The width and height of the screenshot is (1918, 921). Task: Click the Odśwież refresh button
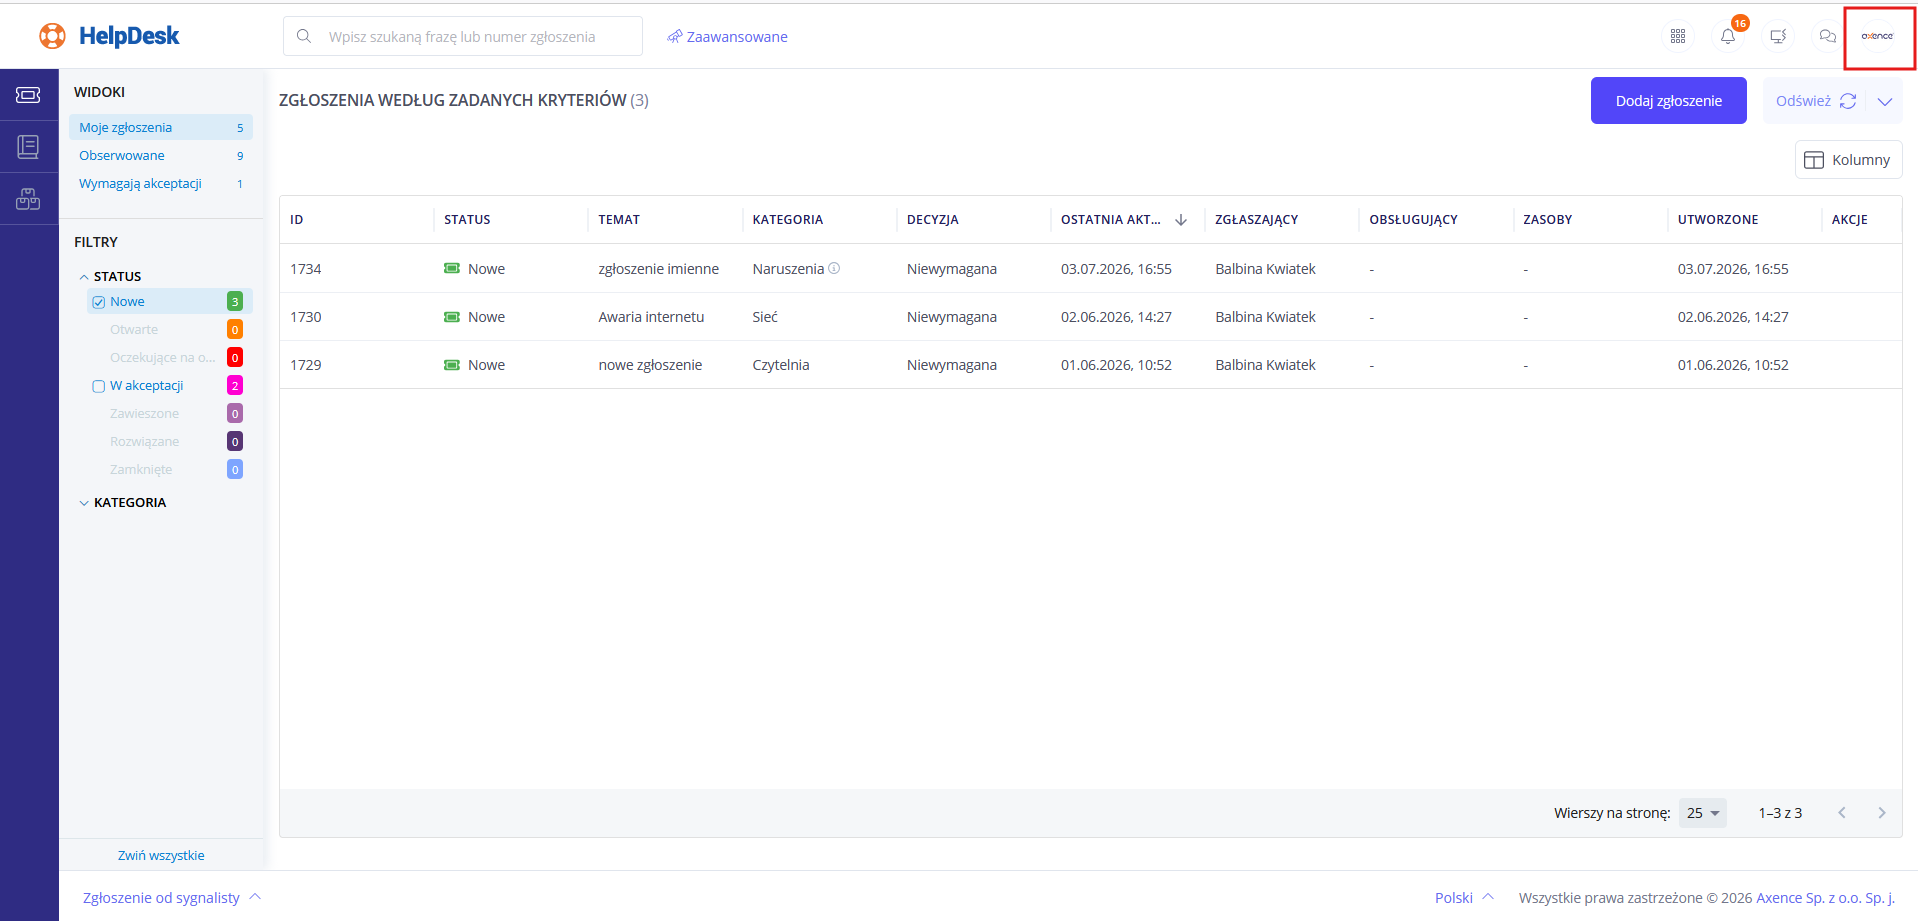tap(1815, 101)
